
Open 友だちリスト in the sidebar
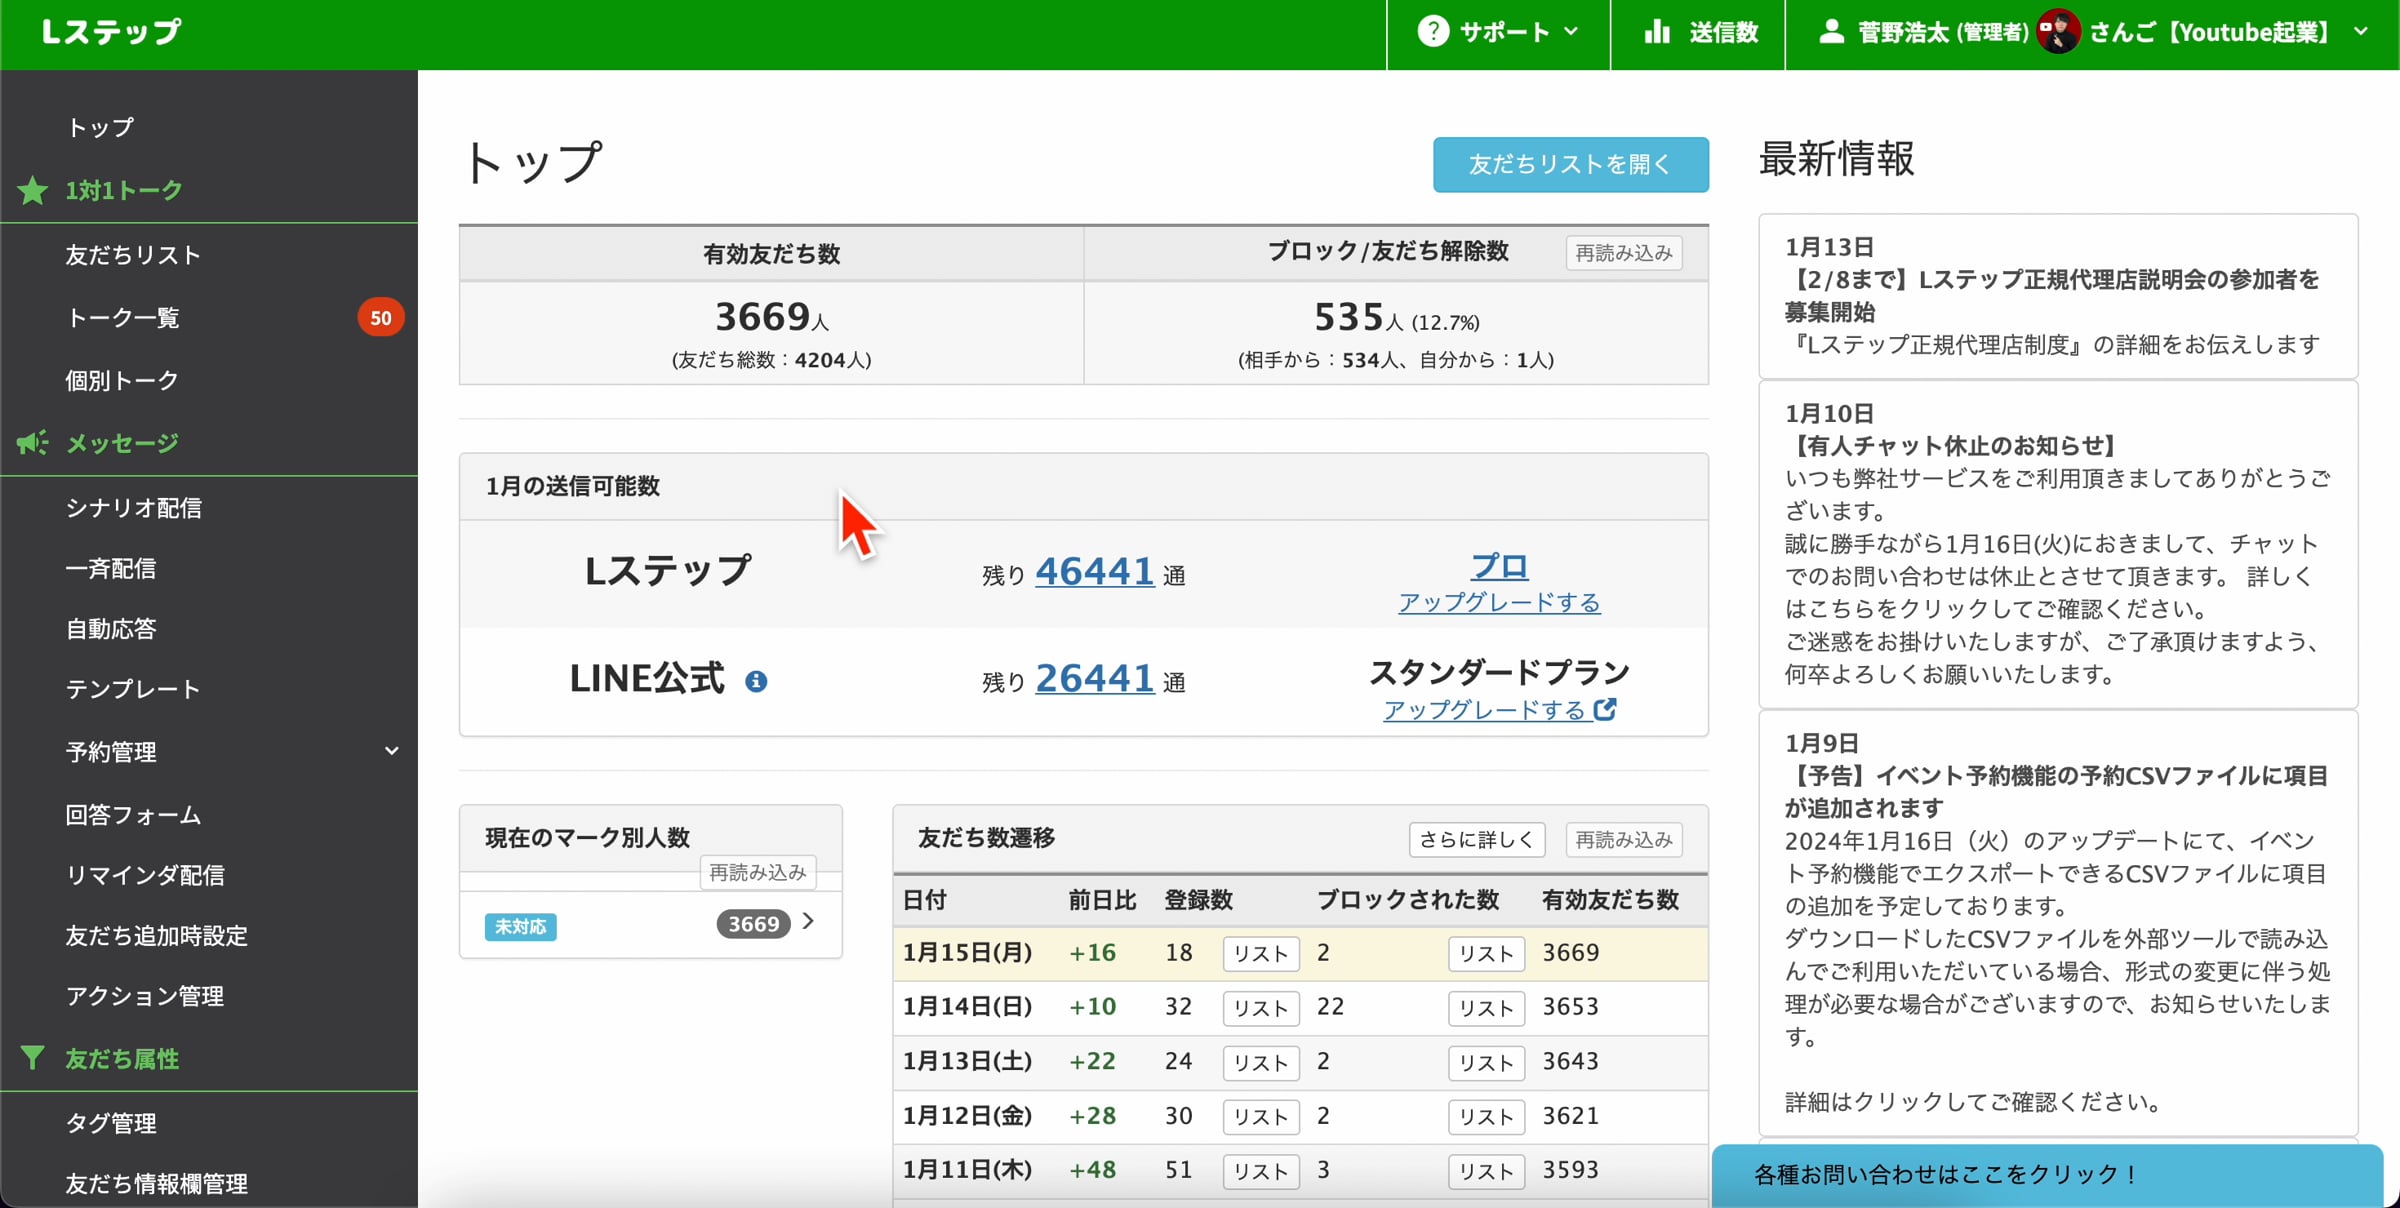tap(133, 255)
